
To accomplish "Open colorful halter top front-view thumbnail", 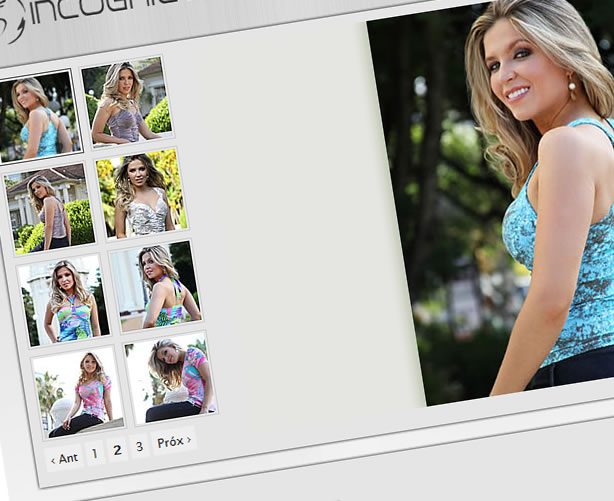I will [64, 300].
